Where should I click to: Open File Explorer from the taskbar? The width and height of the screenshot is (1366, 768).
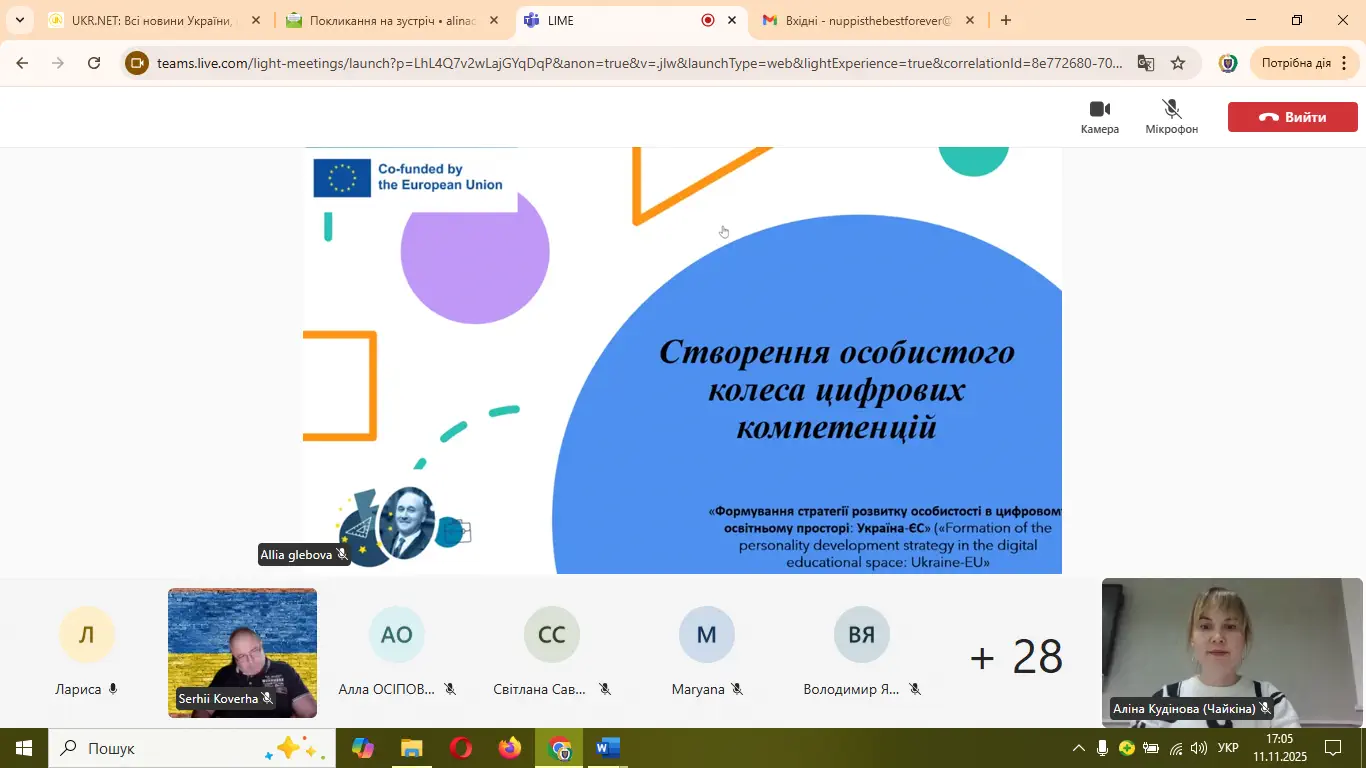pyautogui.click(x=412, y=748)
